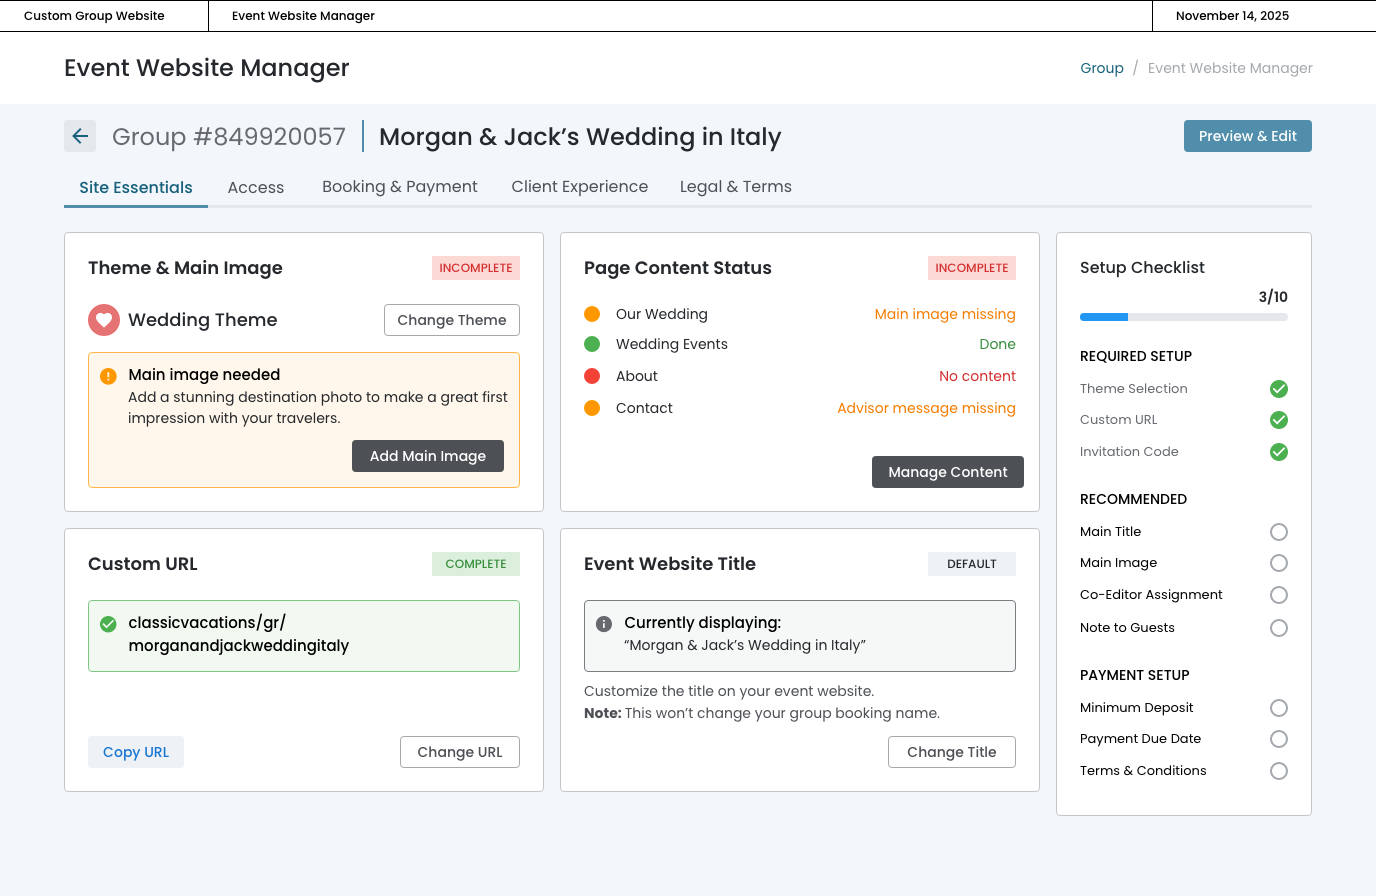Mark the Terms & Conditions checklist circle
Viewport: 1376px width, 896px height.
1278,771
